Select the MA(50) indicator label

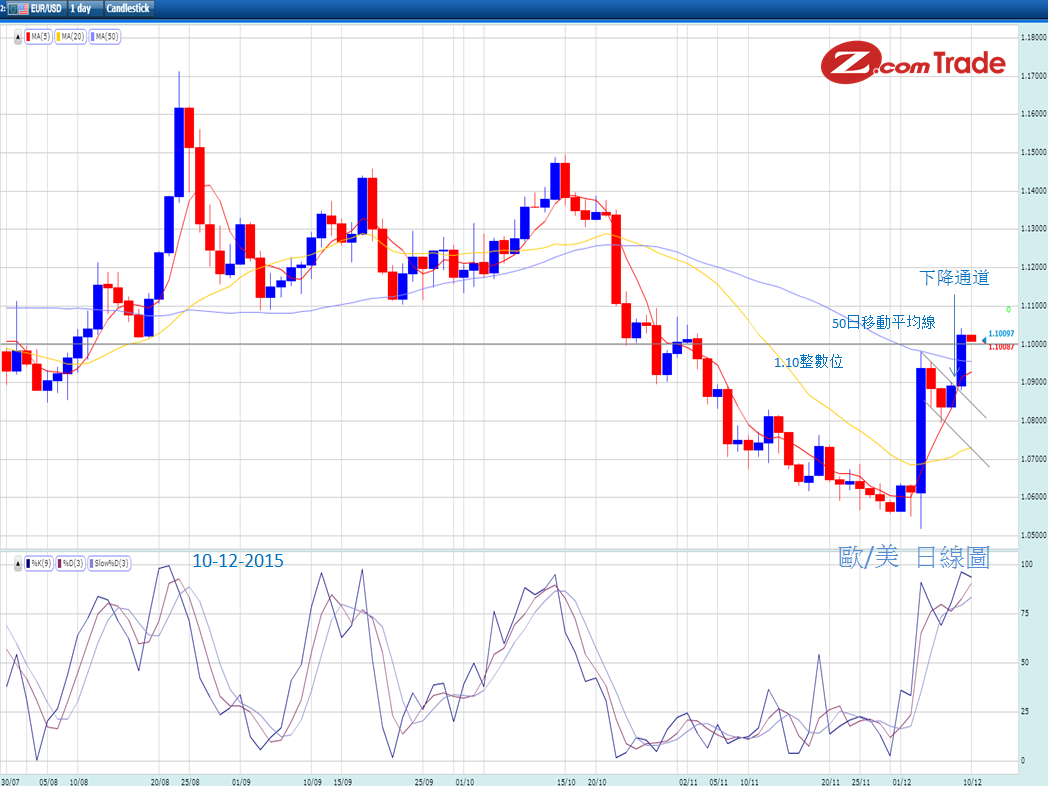tap(104, 37)
